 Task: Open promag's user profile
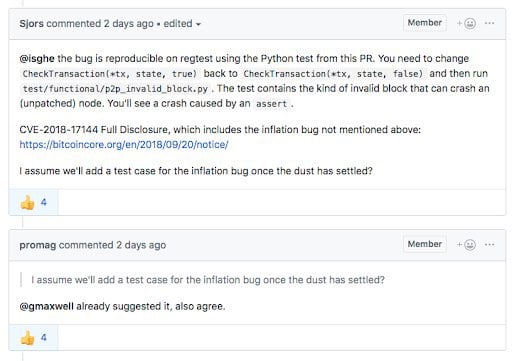click(x=38, y=245)
